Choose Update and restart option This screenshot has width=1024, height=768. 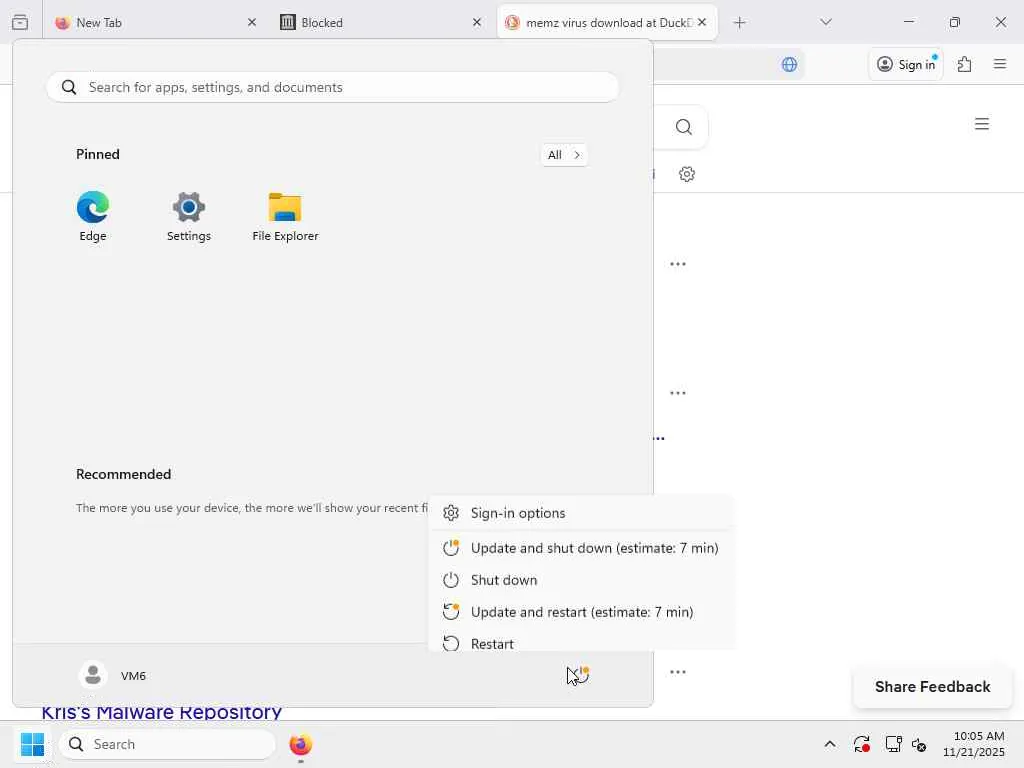(581, 612)
